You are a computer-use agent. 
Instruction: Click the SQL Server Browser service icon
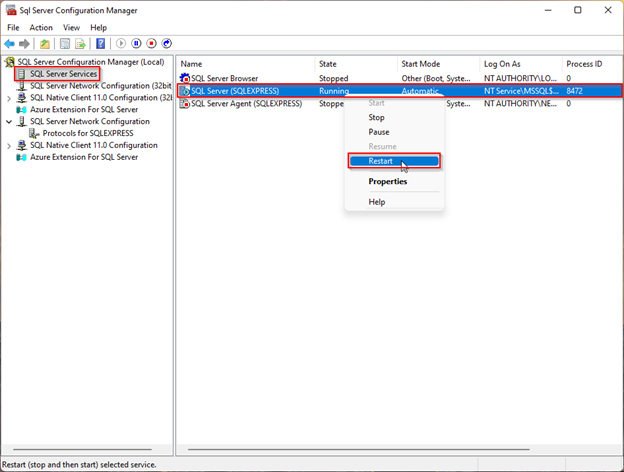coord(185,78)
